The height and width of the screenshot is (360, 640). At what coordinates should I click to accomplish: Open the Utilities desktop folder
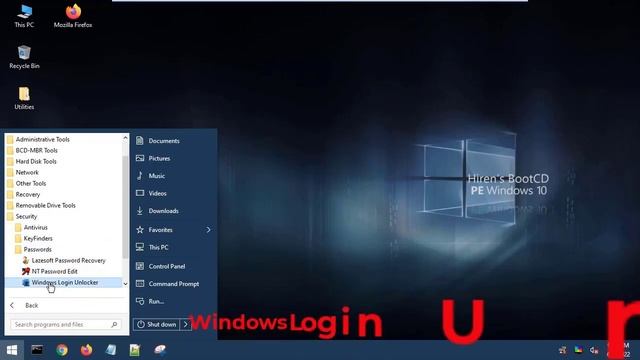(24, 98)
